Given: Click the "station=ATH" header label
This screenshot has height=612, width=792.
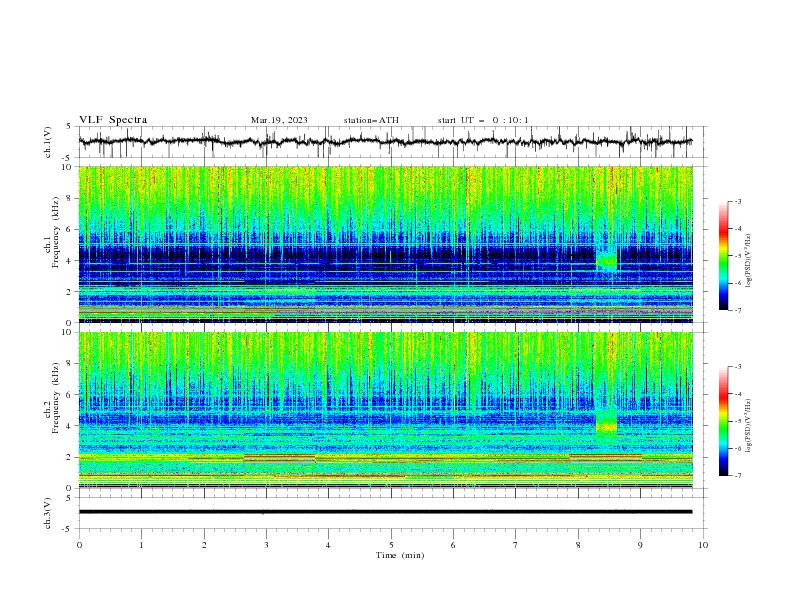Looking at the screenshot, I should 371,120.
